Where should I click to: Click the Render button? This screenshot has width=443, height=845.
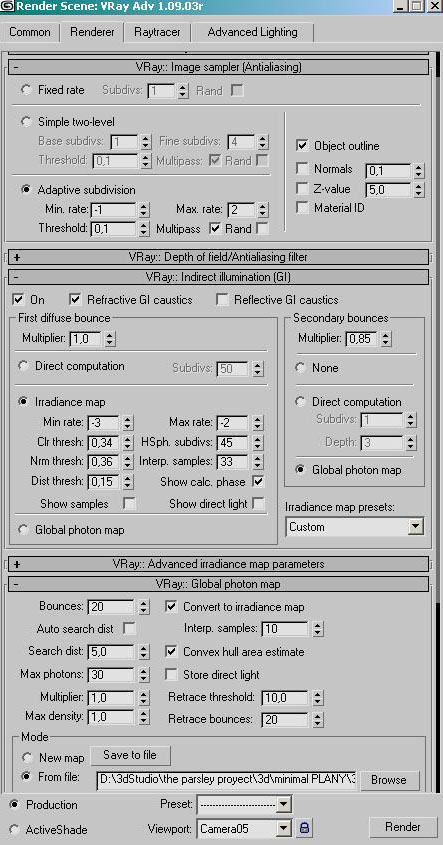click(403, 827)
